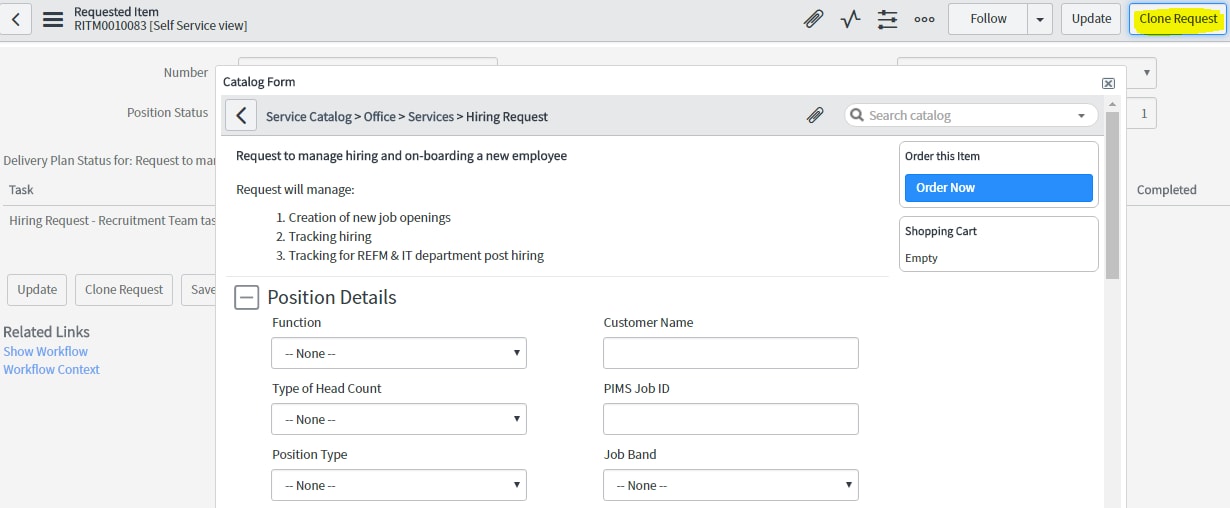This screenshot has width=1230, height=508.
Task: Click 'Creation of new job openings' text
Action: 370,218
